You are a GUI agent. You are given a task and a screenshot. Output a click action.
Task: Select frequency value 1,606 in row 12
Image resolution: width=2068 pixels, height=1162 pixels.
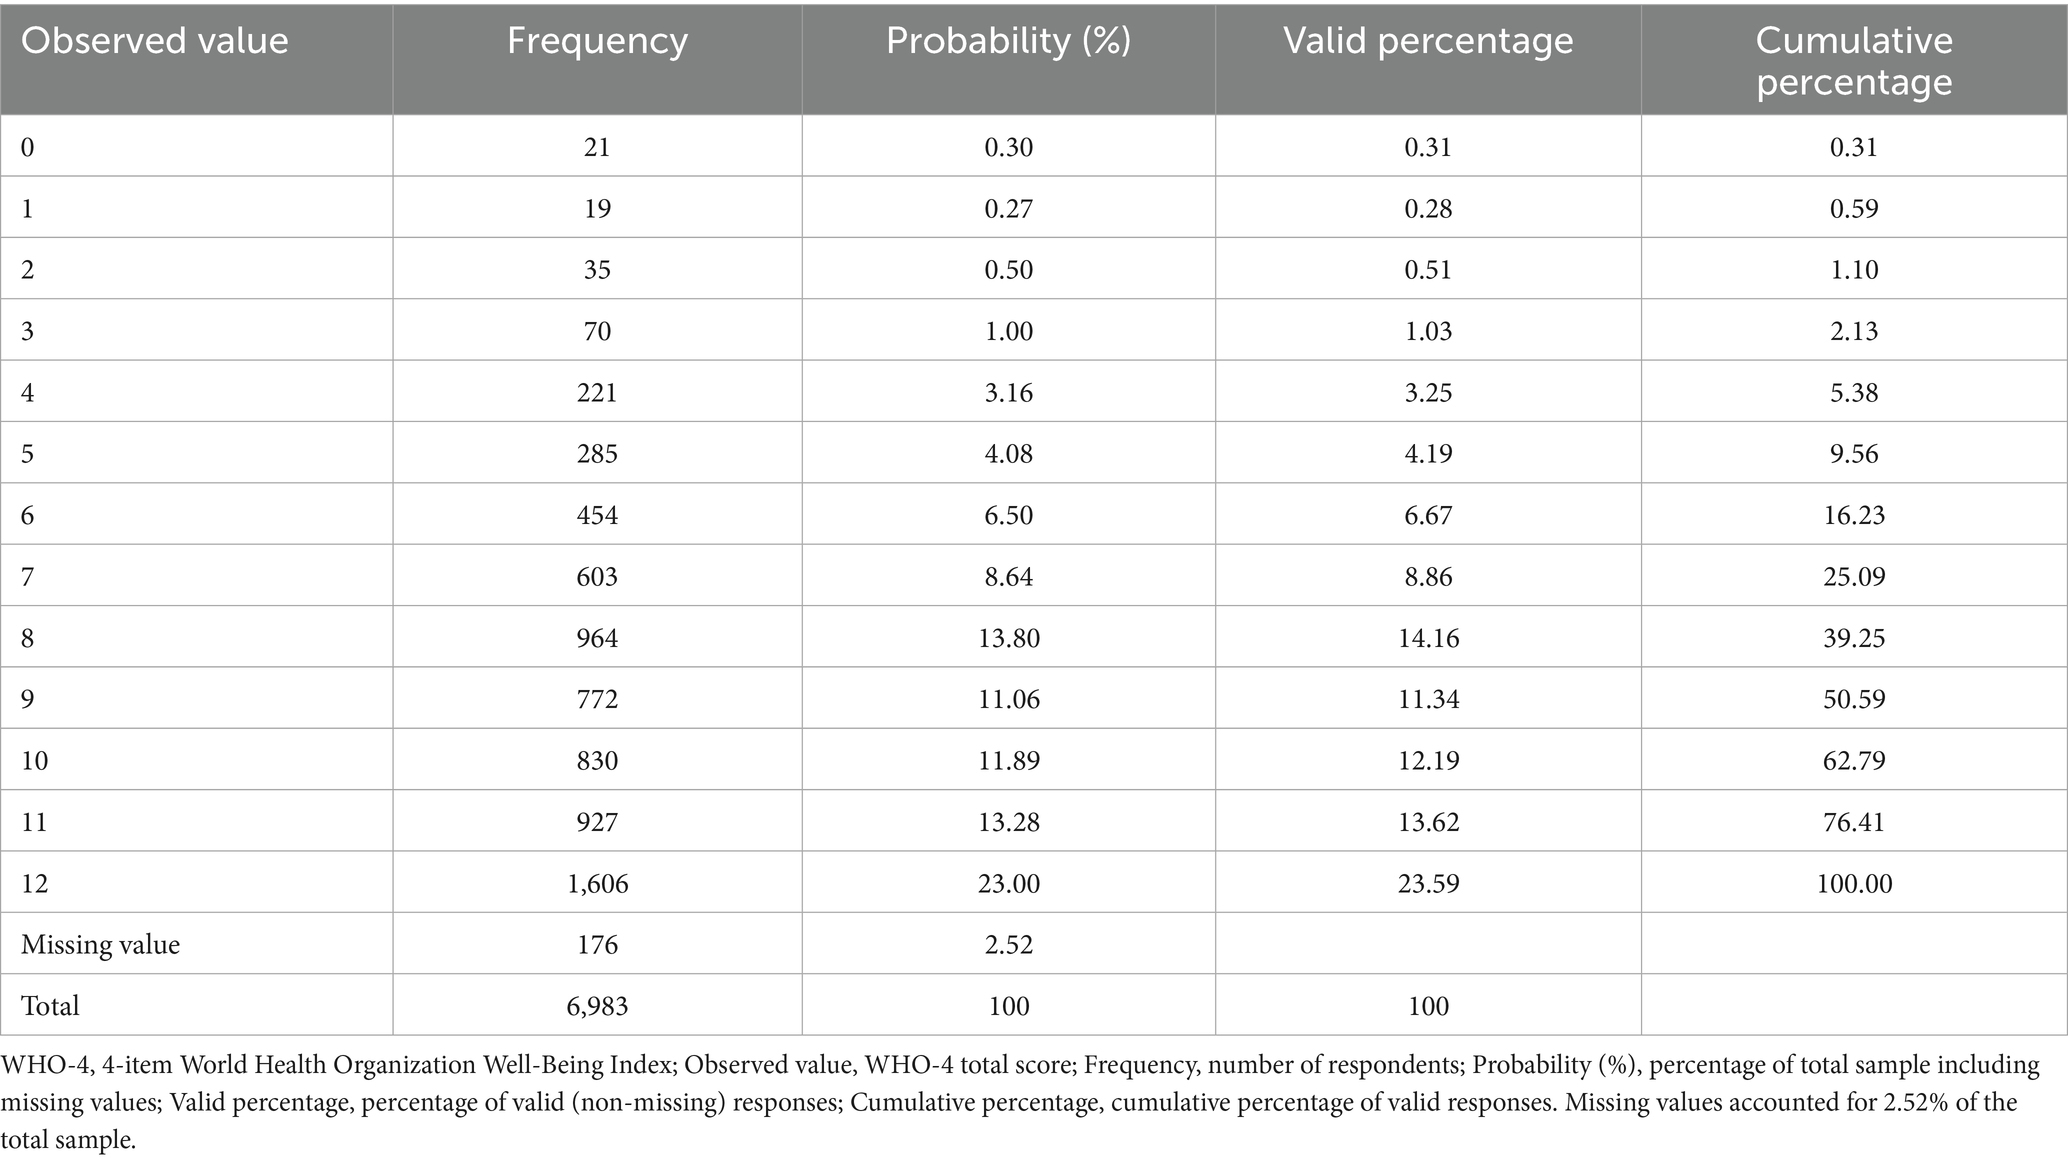tap(597, 883)
